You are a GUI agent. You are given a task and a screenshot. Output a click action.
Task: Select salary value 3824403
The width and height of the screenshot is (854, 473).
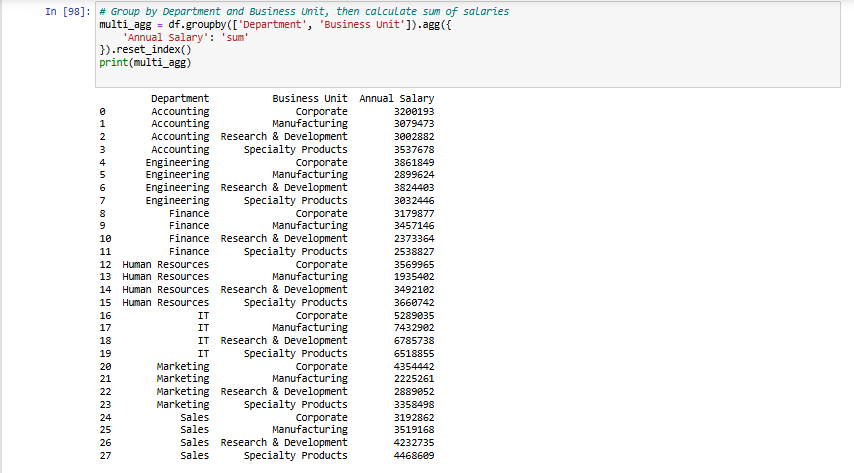click(414, 188)
